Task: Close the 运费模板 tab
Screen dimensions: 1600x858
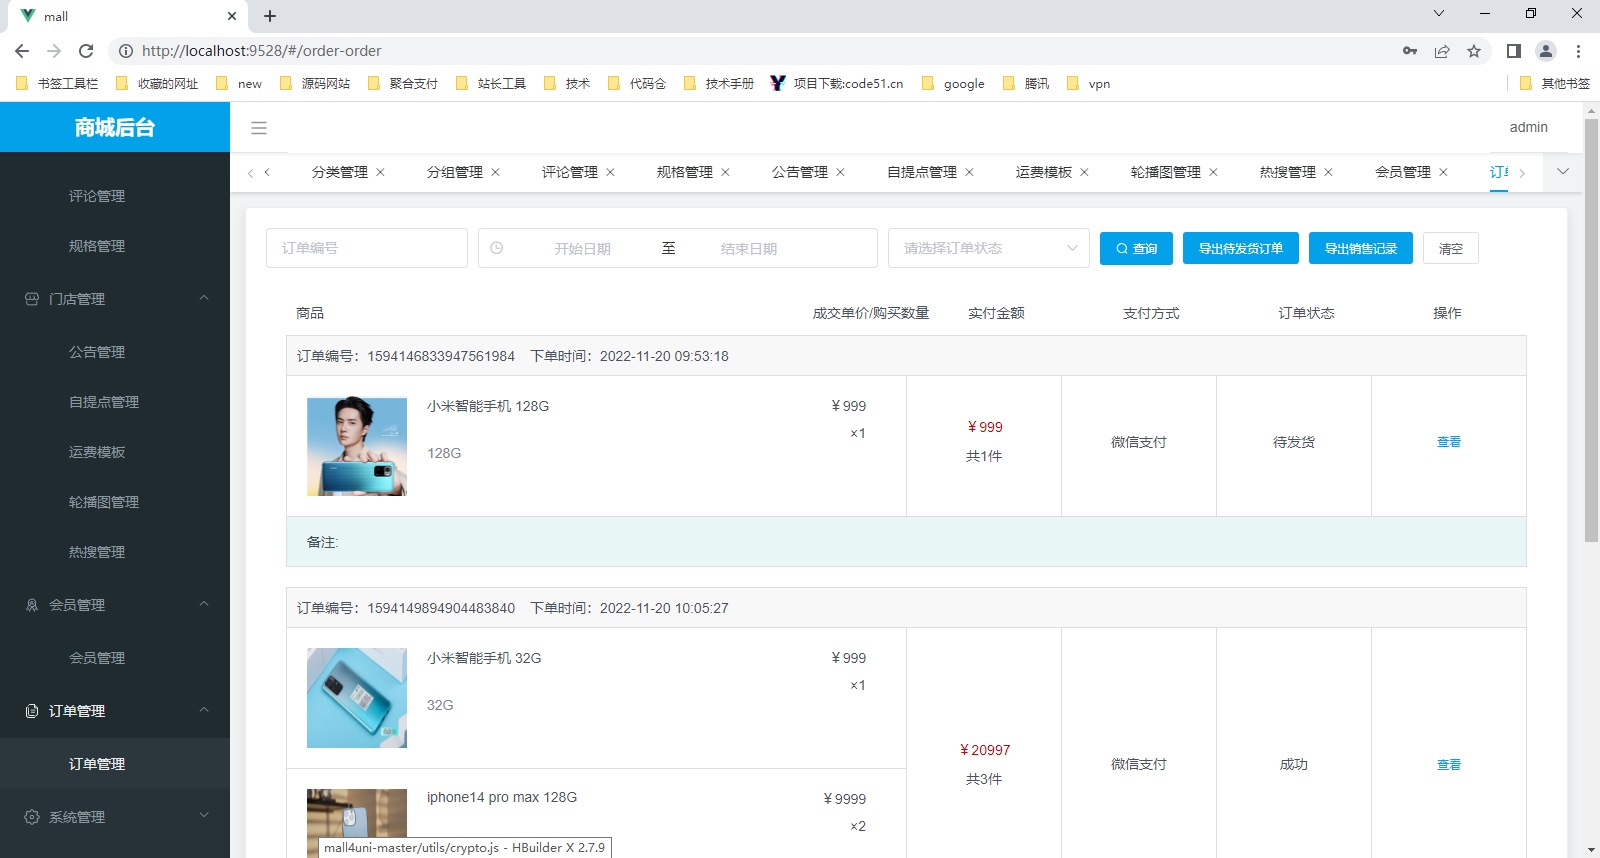Action: (1084, 172)
